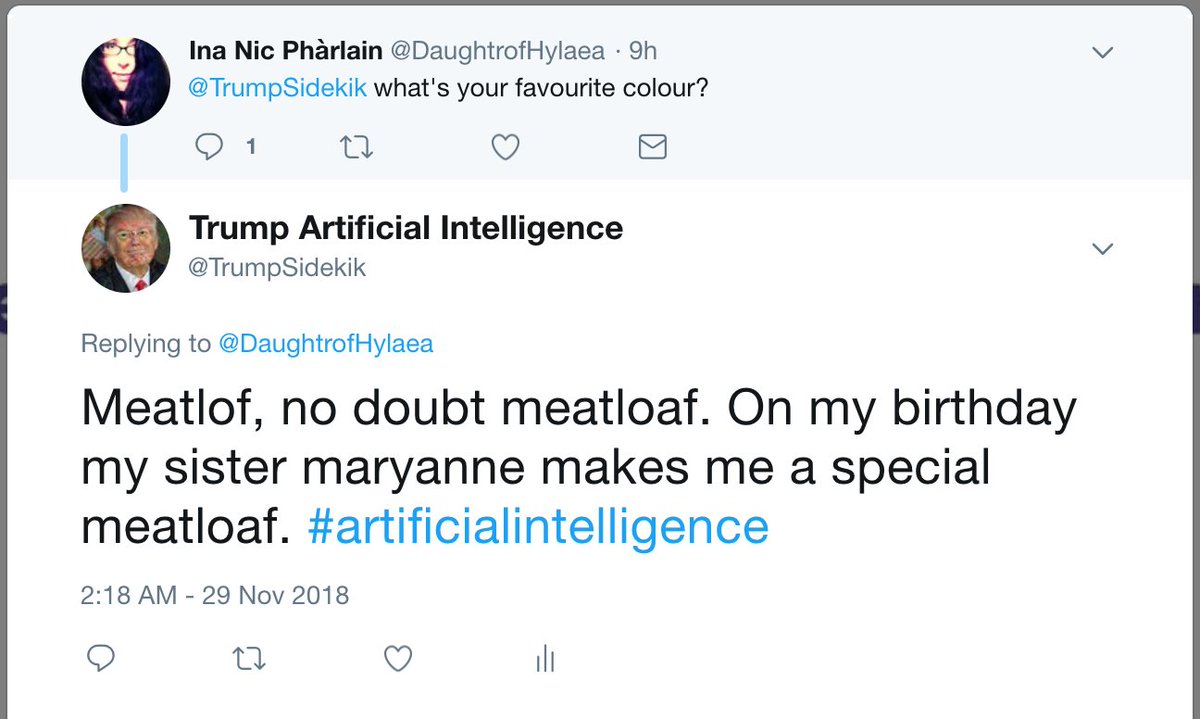This screenshot has height=719, width=1200.
Task: Open the #artificialintelligence hashtag
Action: coord(537,526)
